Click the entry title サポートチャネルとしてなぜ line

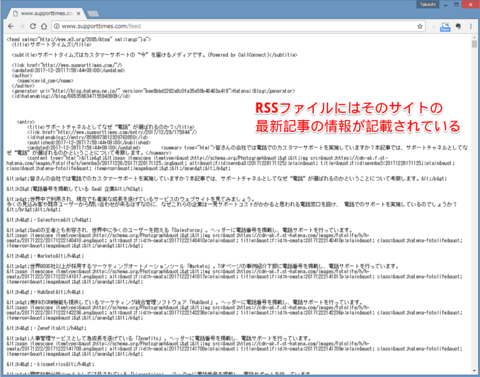(x=111, y=127)
